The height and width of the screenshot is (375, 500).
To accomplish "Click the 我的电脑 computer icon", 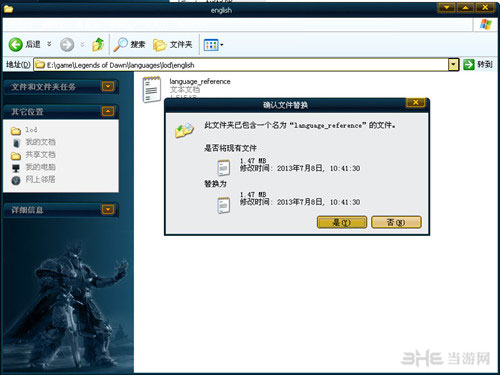I will tap(16, 168).
